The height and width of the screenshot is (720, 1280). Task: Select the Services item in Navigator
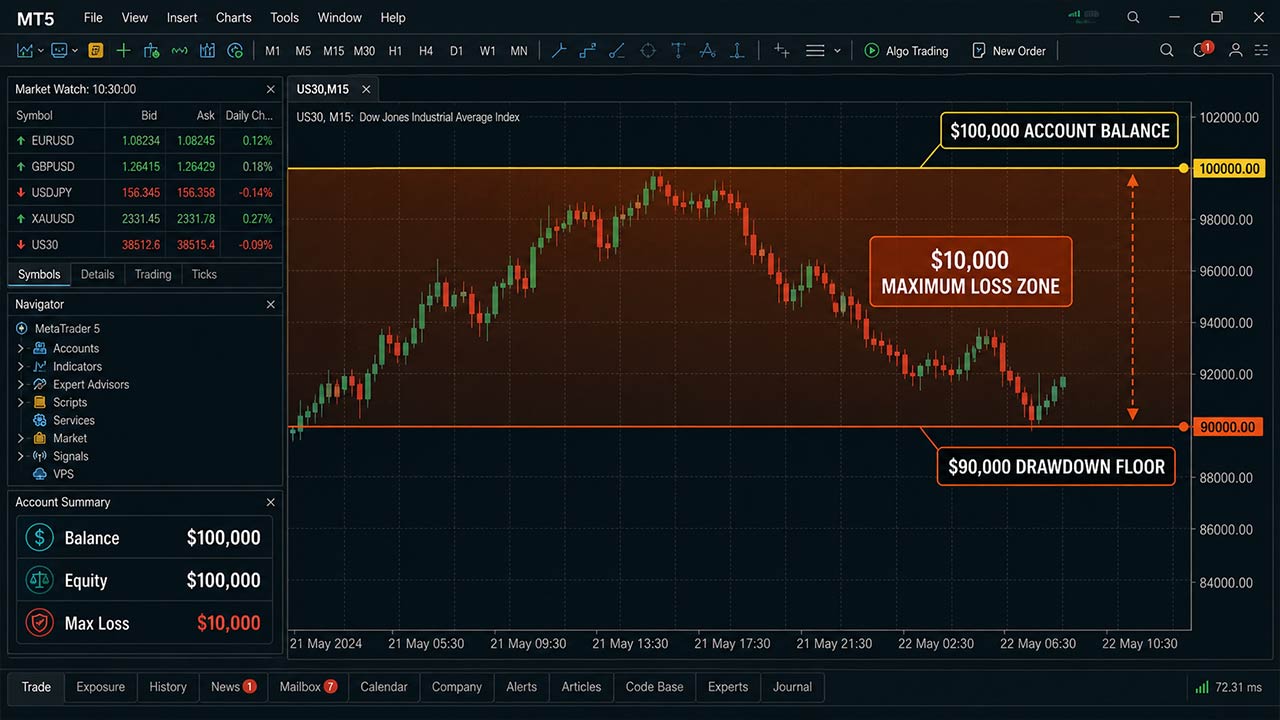coord(64,420)
